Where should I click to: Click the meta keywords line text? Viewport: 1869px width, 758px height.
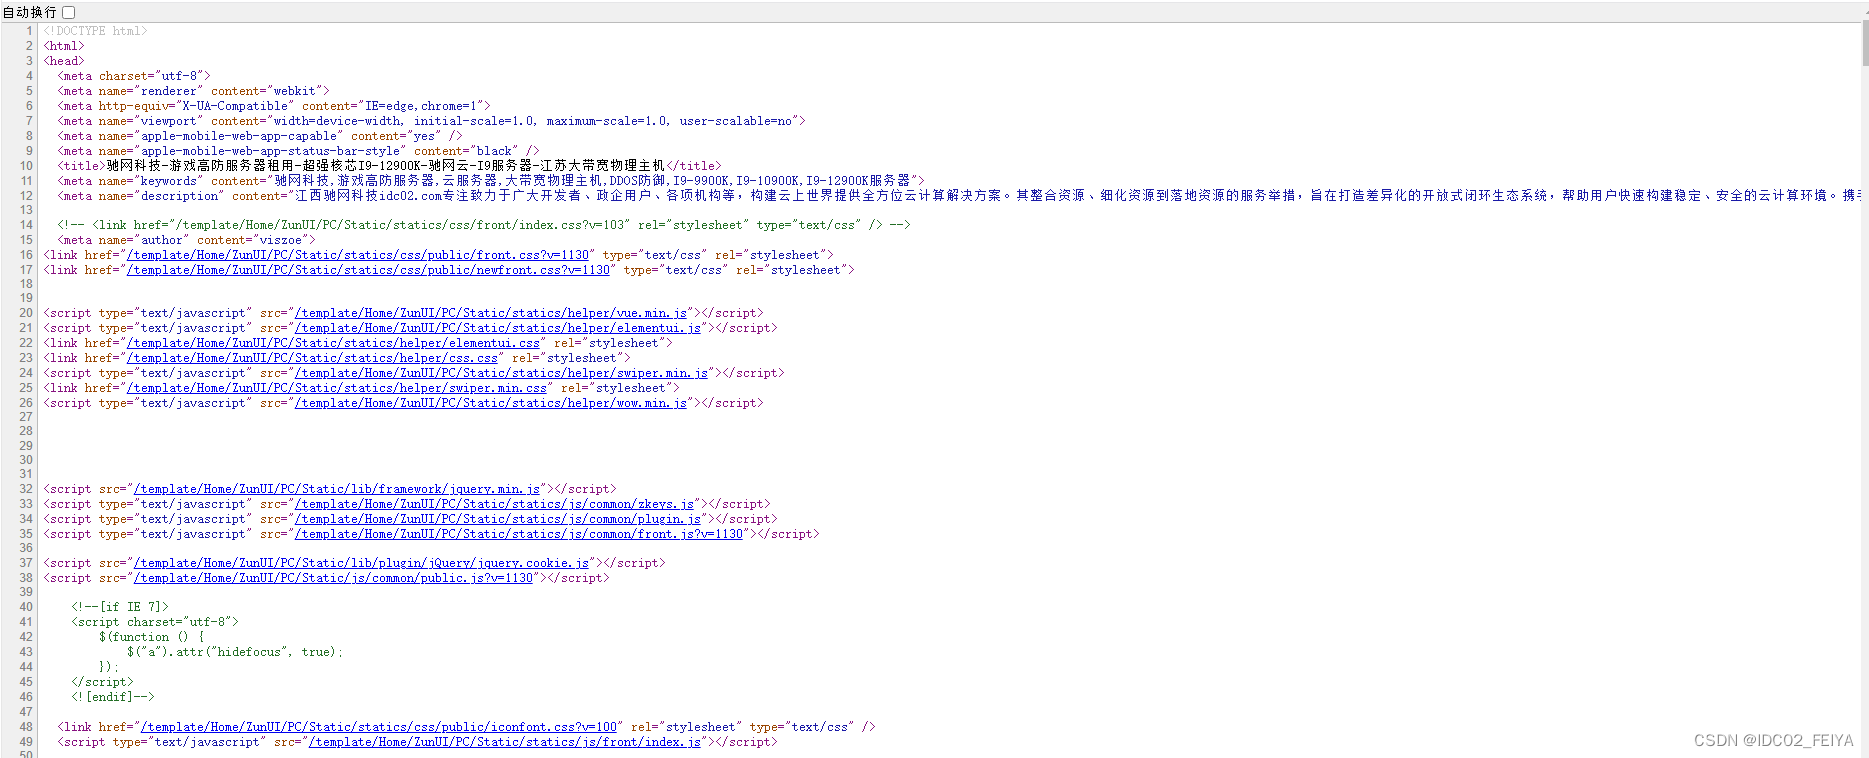click(x=491, y=181)
